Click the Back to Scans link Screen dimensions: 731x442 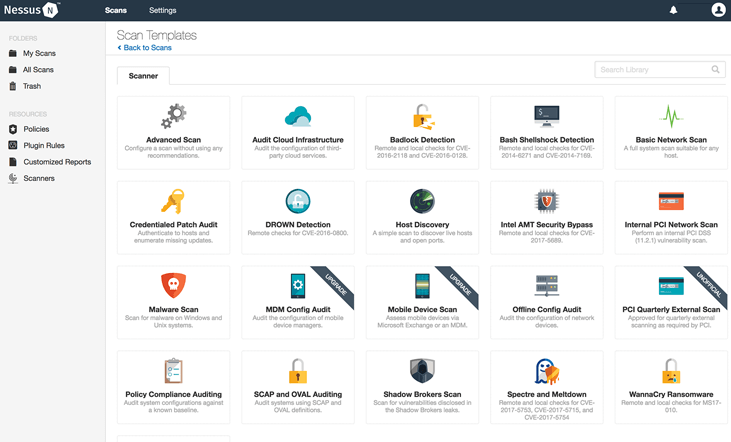[x=145, y=48]
